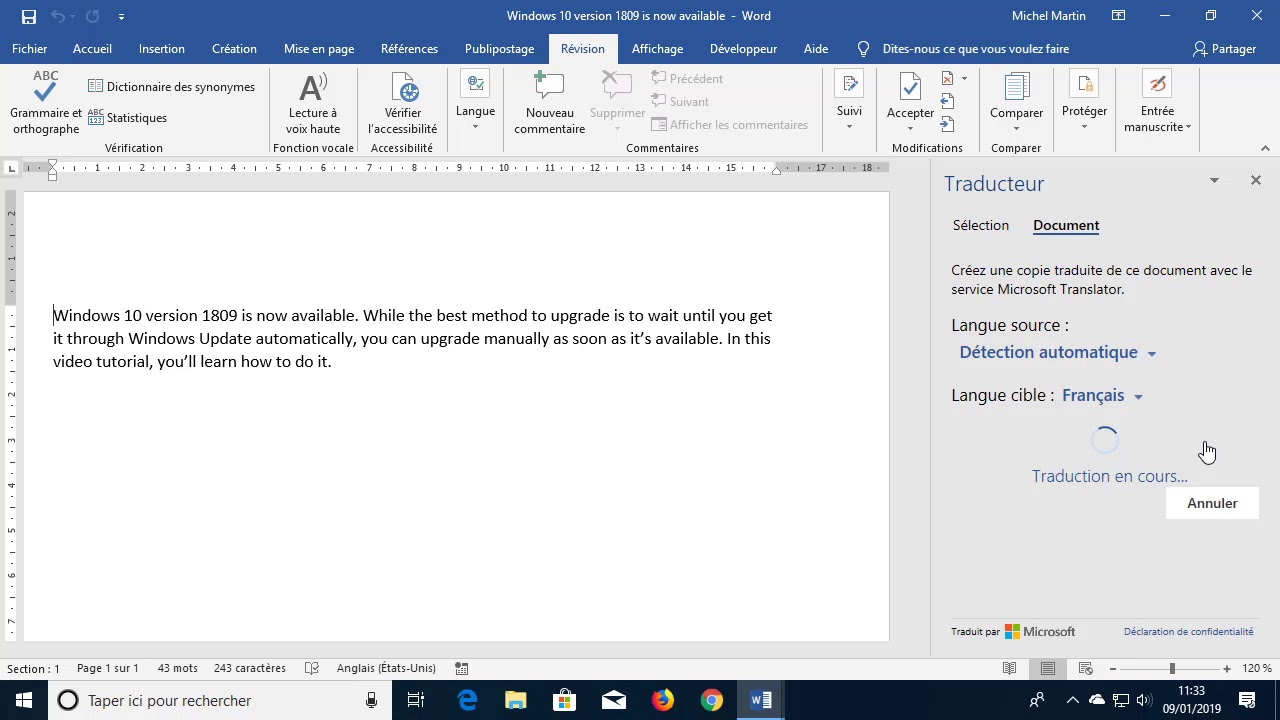Close the Traducteur pane
The image size is (1280, 720).
pos(1255,181)
